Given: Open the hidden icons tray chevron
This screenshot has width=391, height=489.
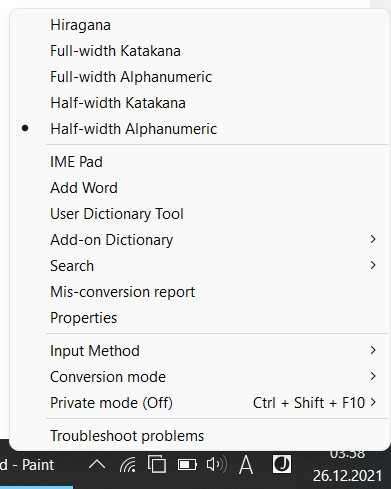Looking at the screenshot, I should coord(97,464).
